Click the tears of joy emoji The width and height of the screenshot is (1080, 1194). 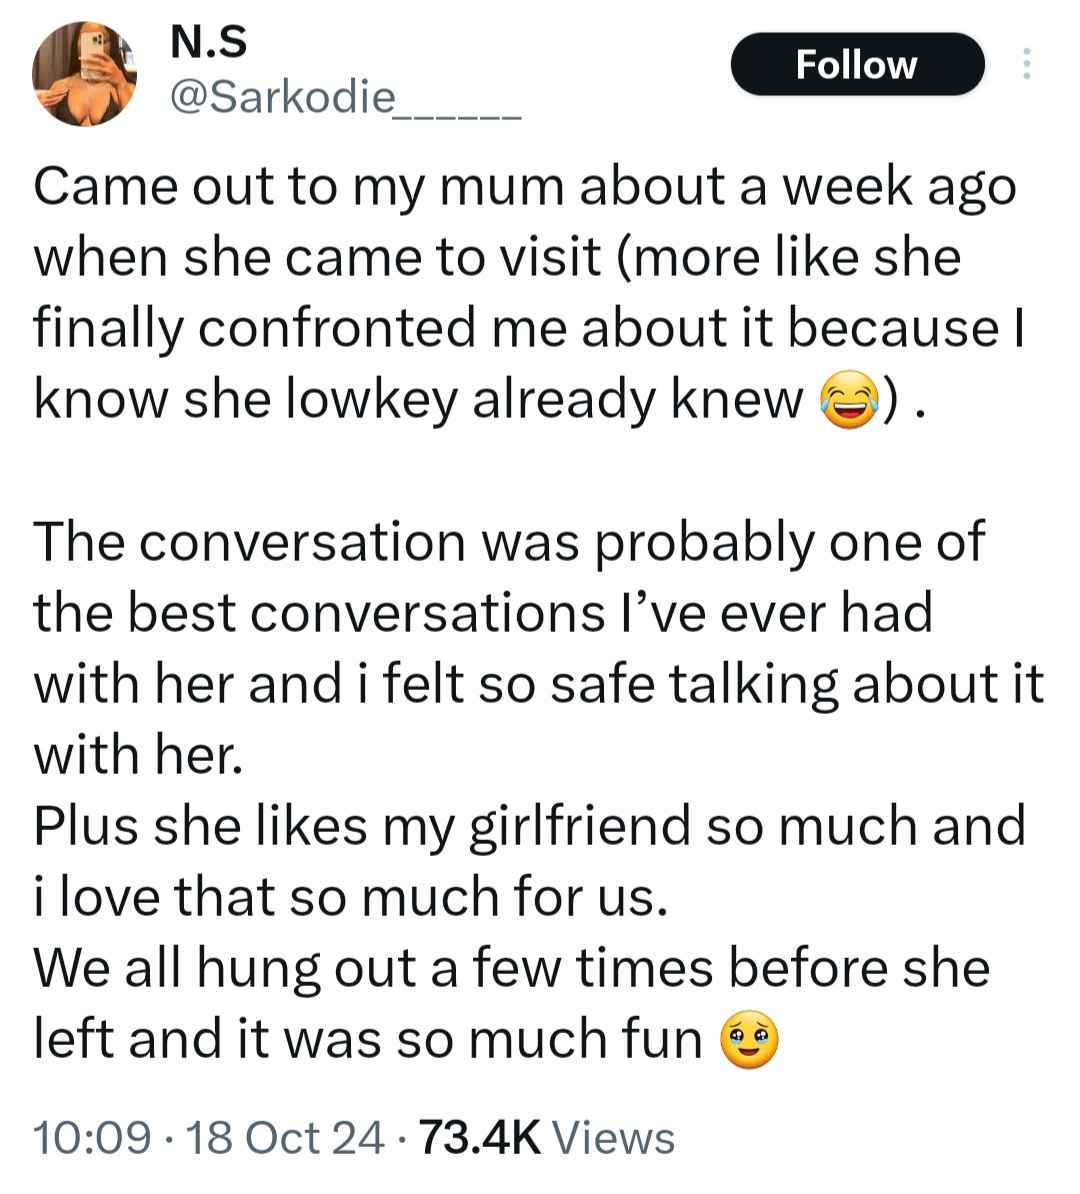851,401
